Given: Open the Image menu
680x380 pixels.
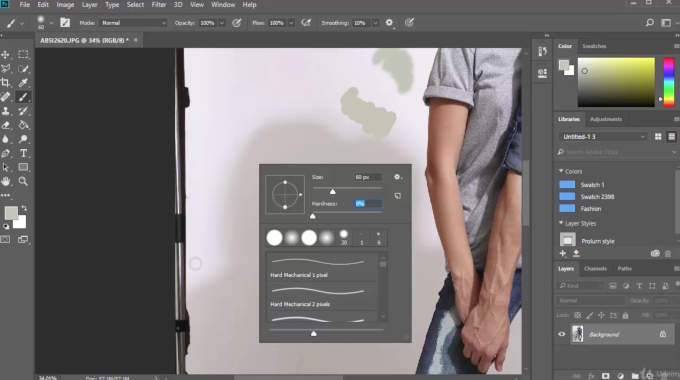Looking at the screenshot, I should pos(65,5).
